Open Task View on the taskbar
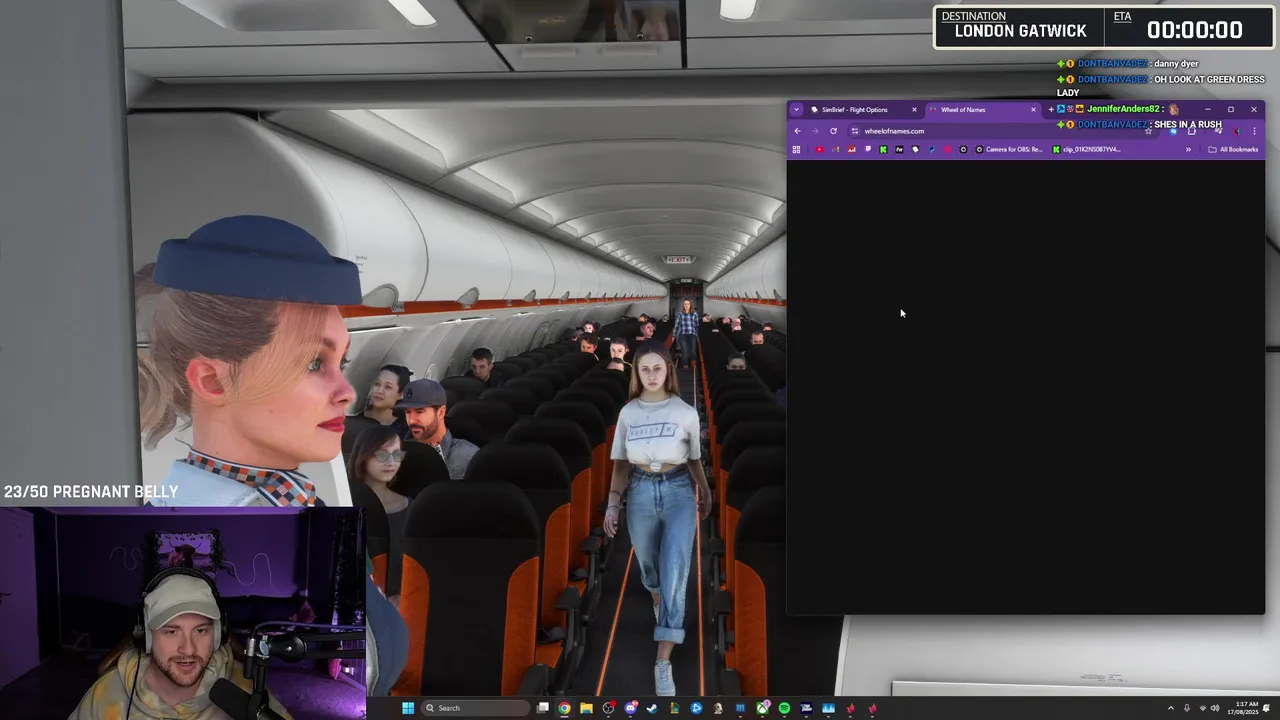The image size is (1280, 720). click(x=543, y=708)
